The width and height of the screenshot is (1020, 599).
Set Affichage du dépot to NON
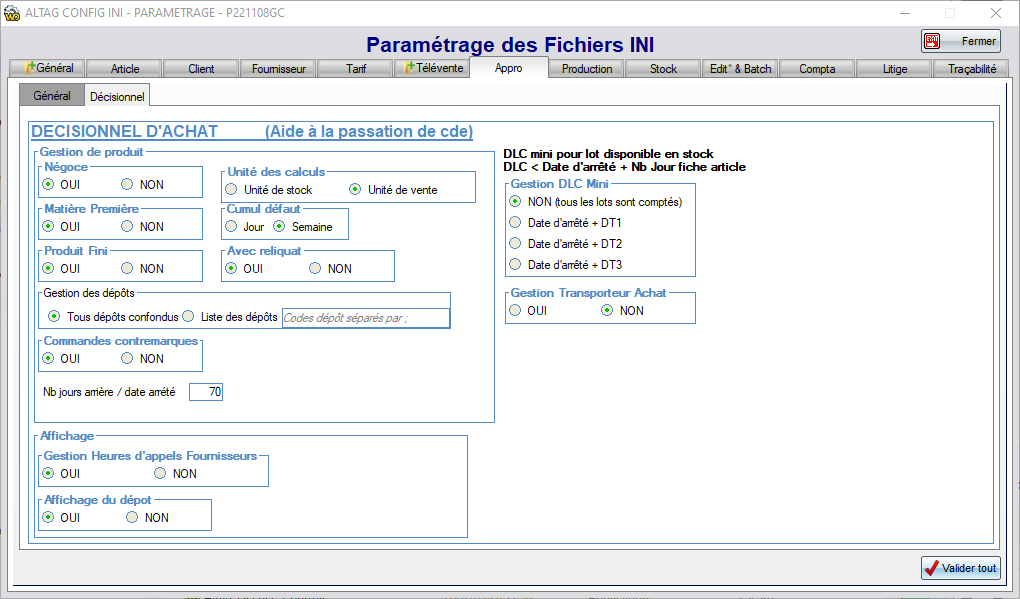(x=132, y=518)
